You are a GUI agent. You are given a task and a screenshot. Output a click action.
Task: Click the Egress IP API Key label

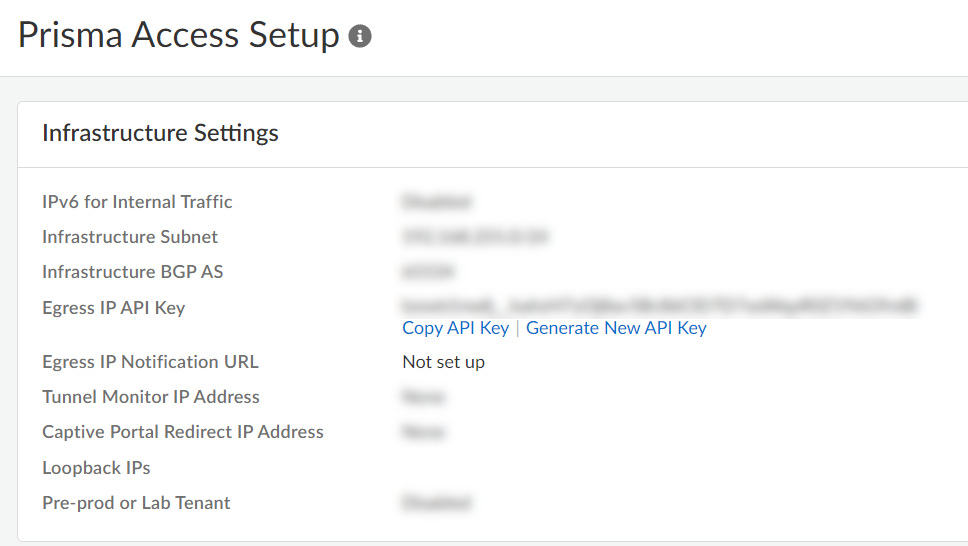pos(113,308)
